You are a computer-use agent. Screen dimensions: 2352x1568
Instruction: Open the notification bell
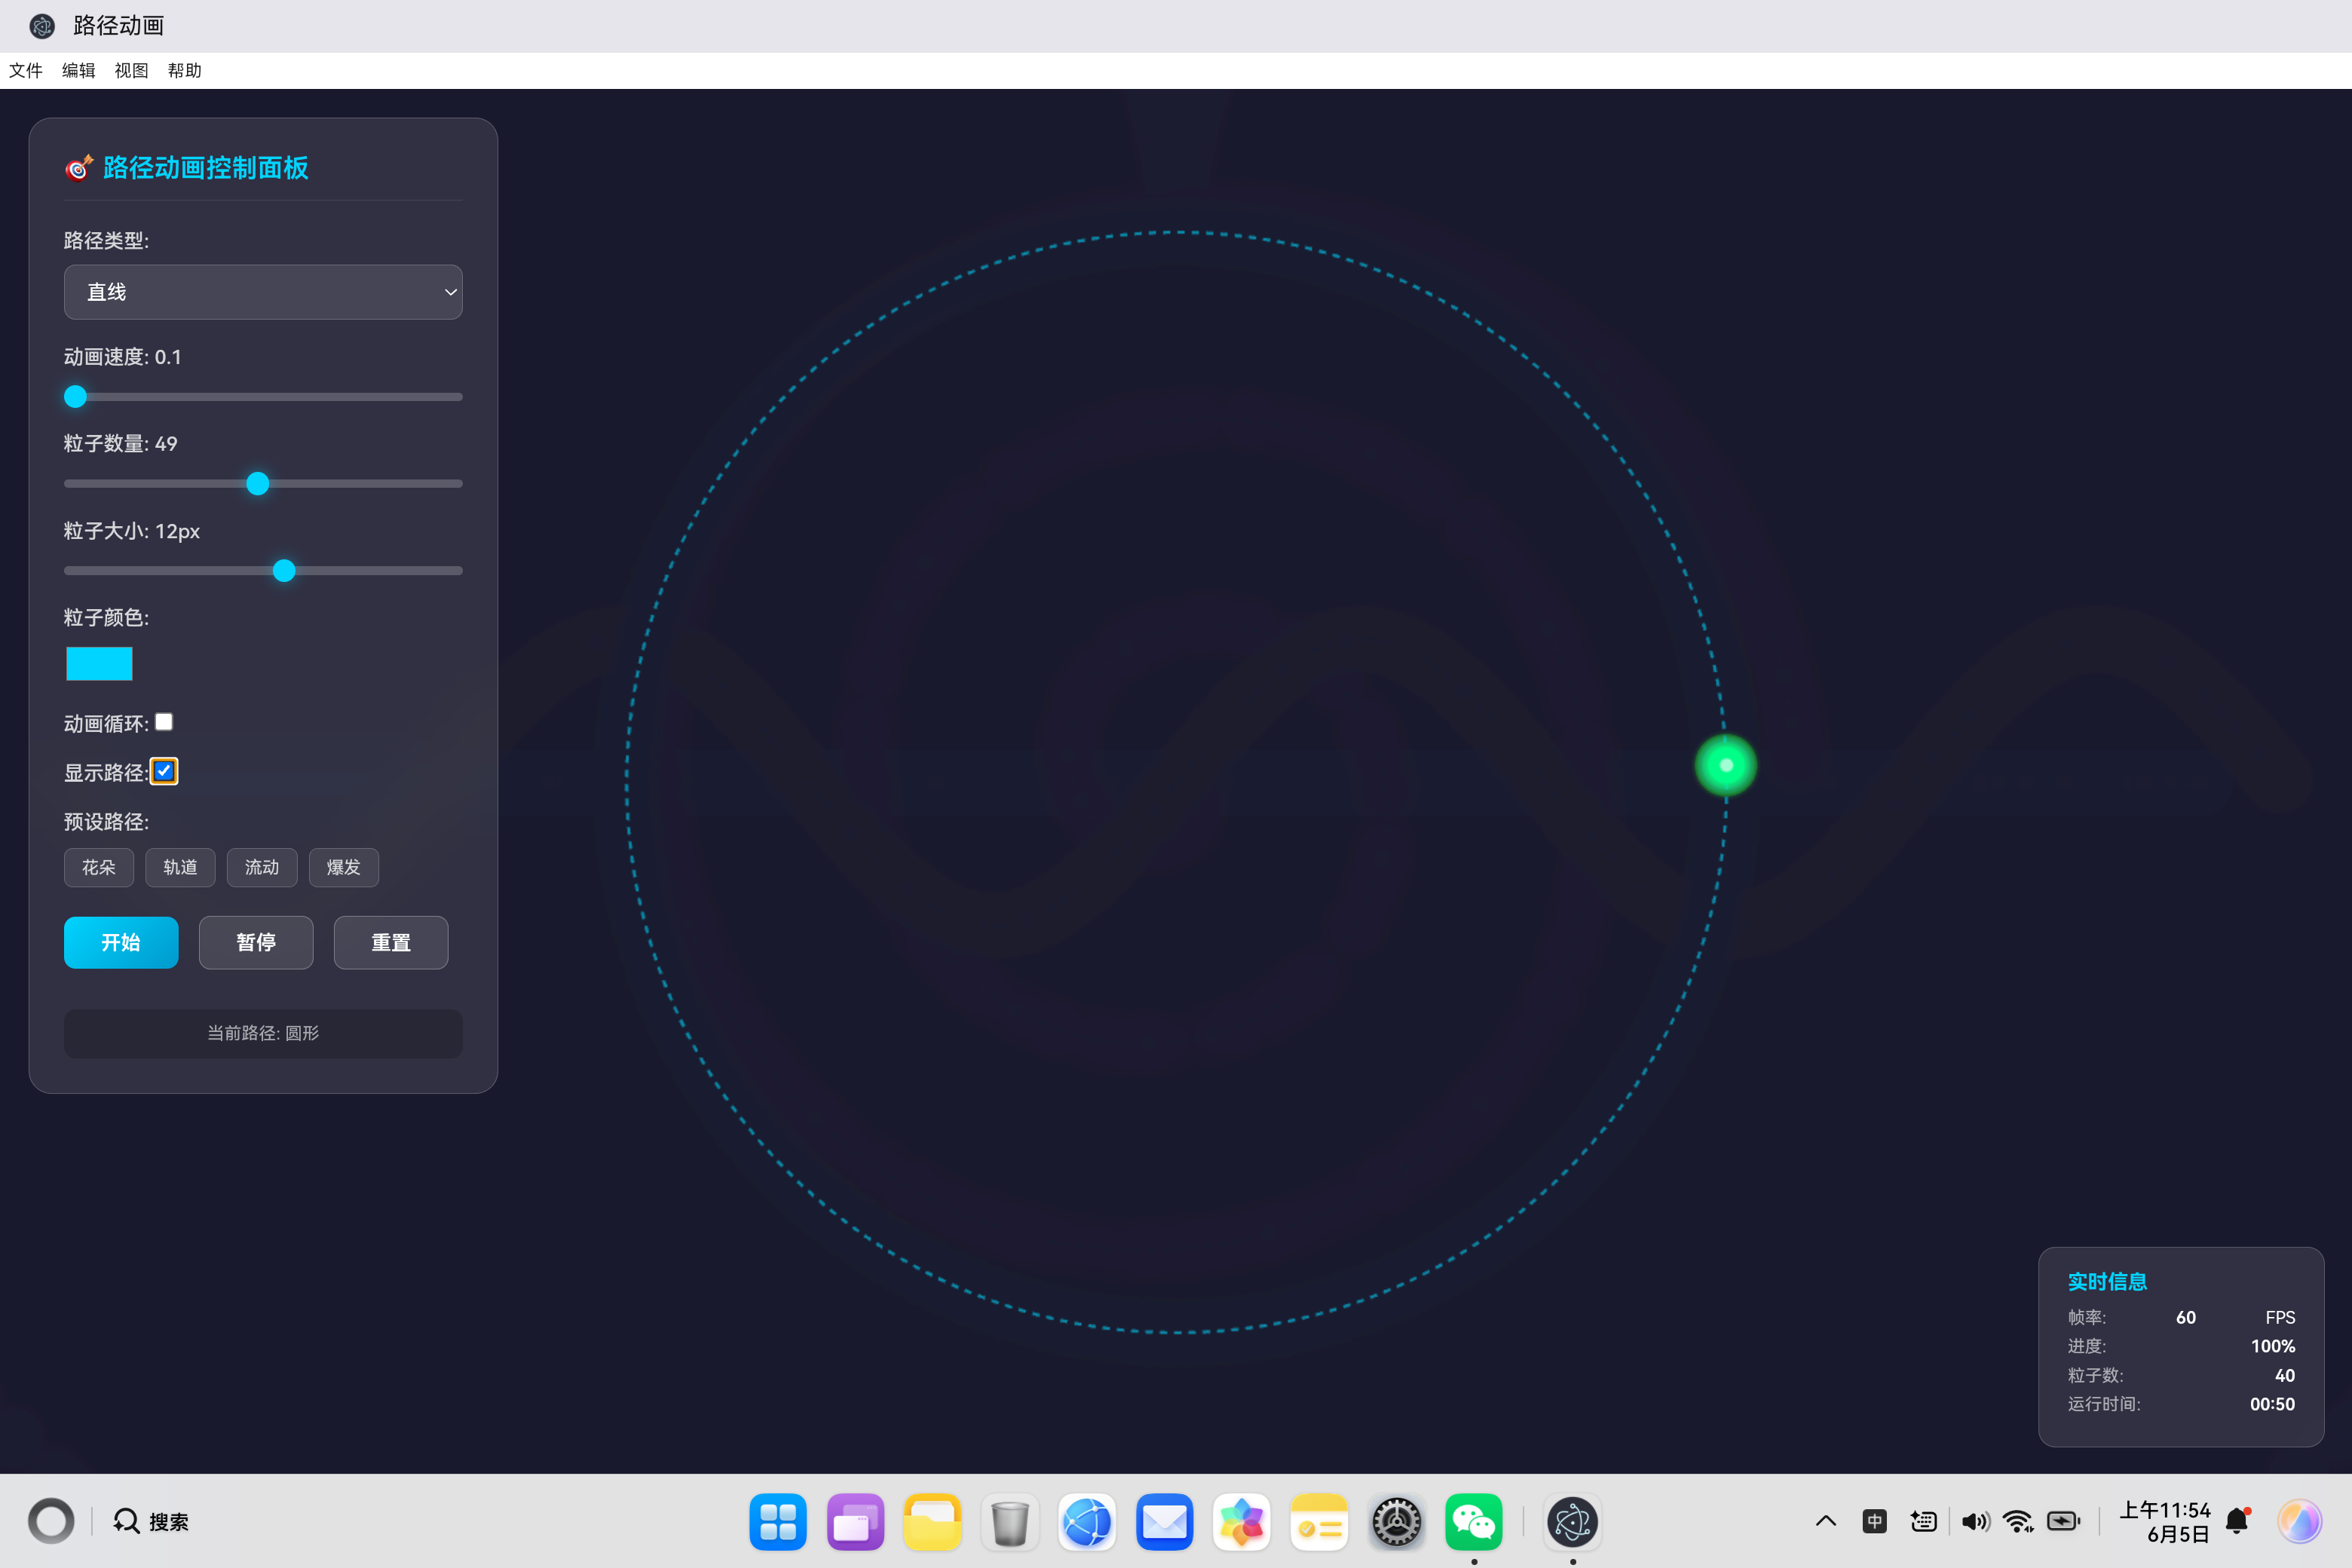[2238, 1521]
